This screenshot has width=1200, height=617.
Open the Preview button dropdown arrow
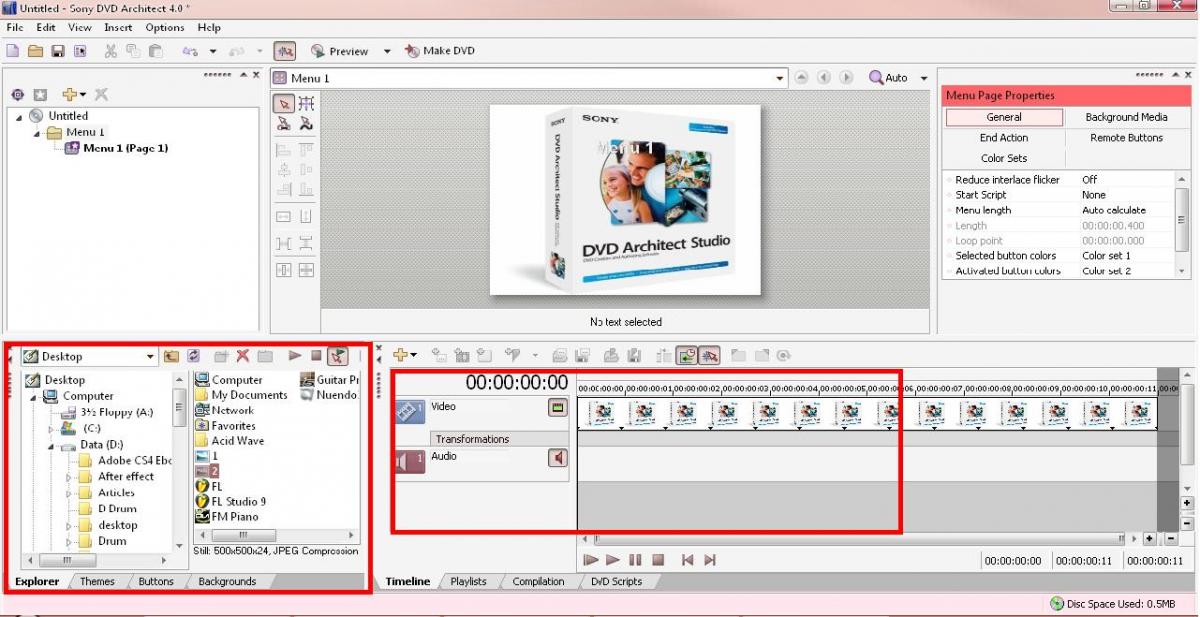point(387,51)
